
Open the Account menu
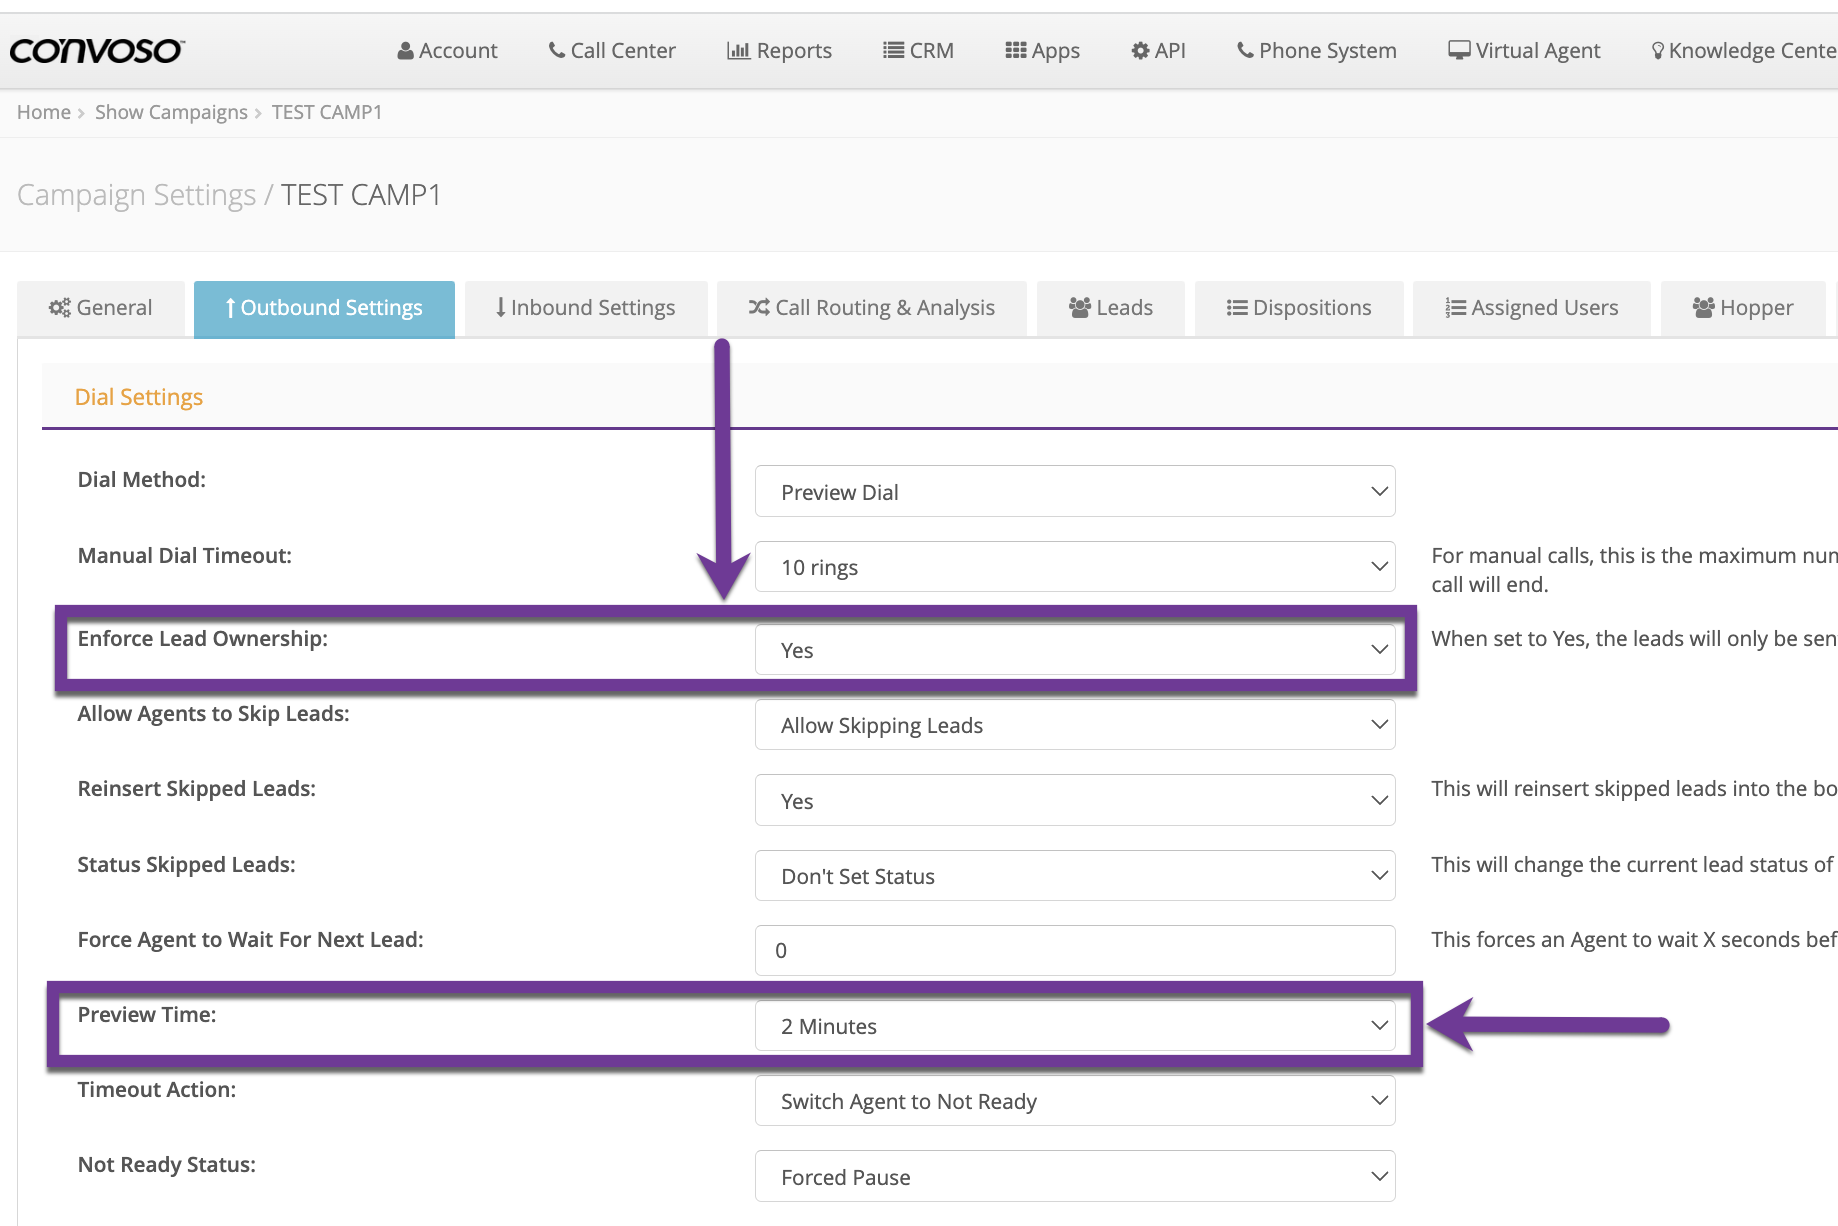pyautogui.click(x=447, y=50)
